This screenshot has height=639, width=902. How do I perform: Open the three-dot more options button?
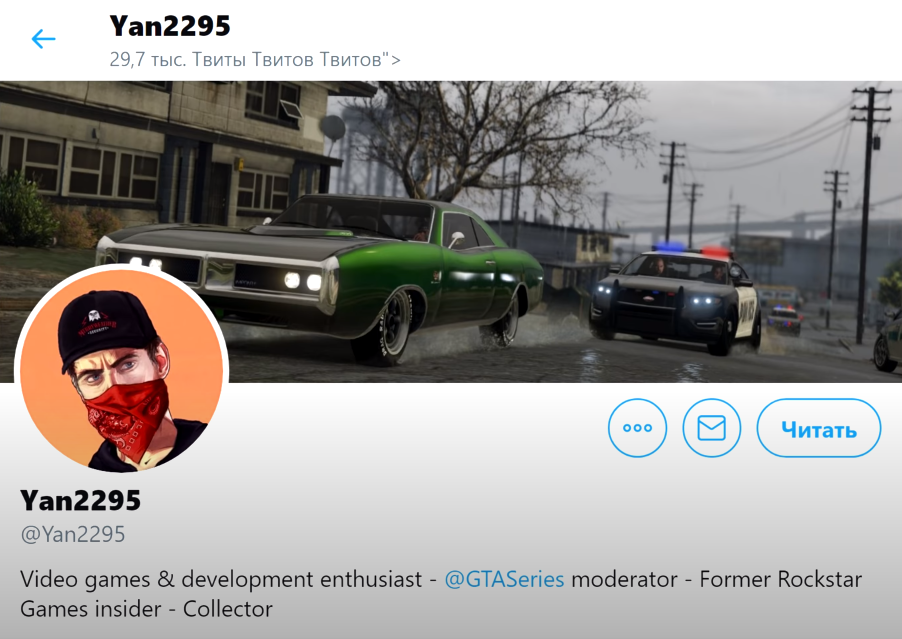637,428
